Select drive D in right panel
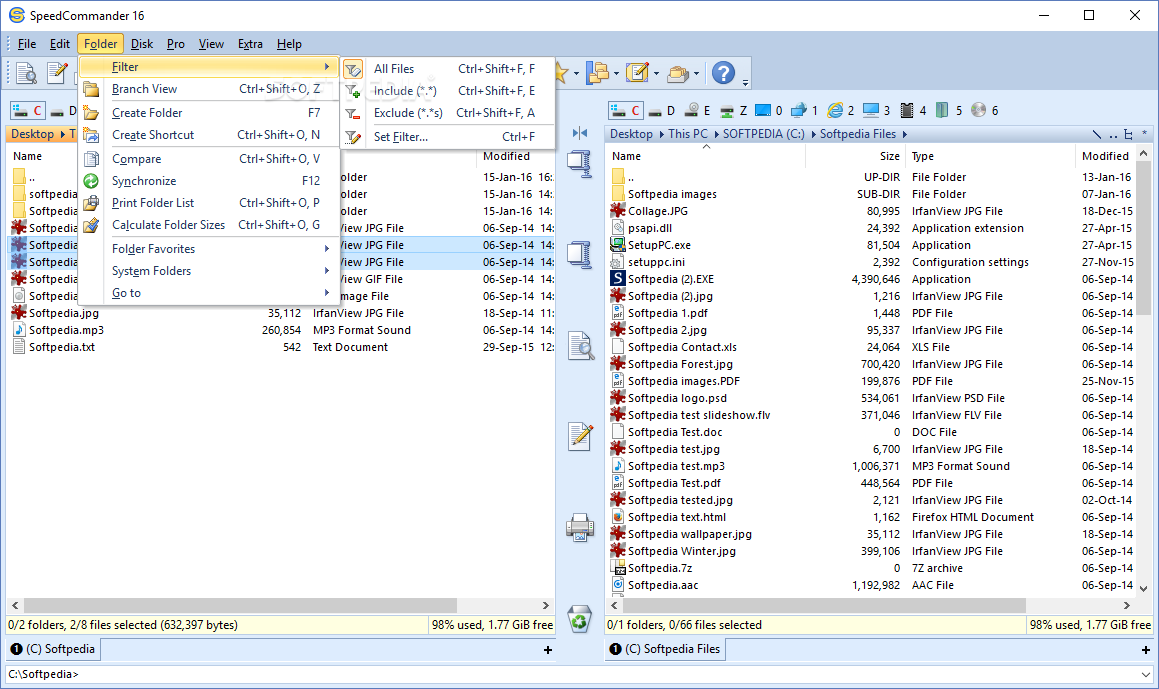 coord(662,111)
